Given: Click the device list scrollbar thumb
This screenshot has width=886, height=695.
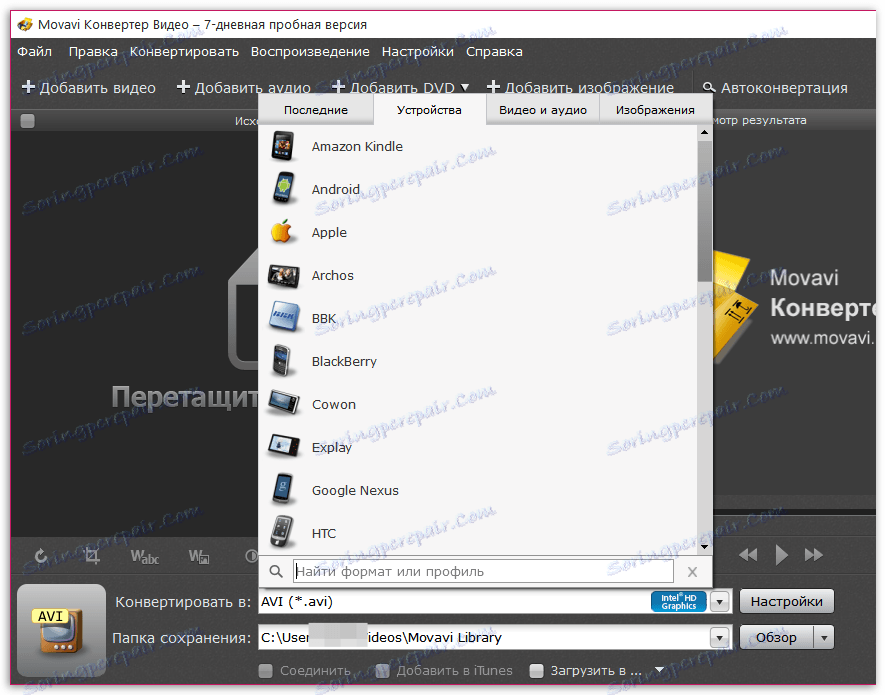Looking at the screenshot, I should [704, 210].
